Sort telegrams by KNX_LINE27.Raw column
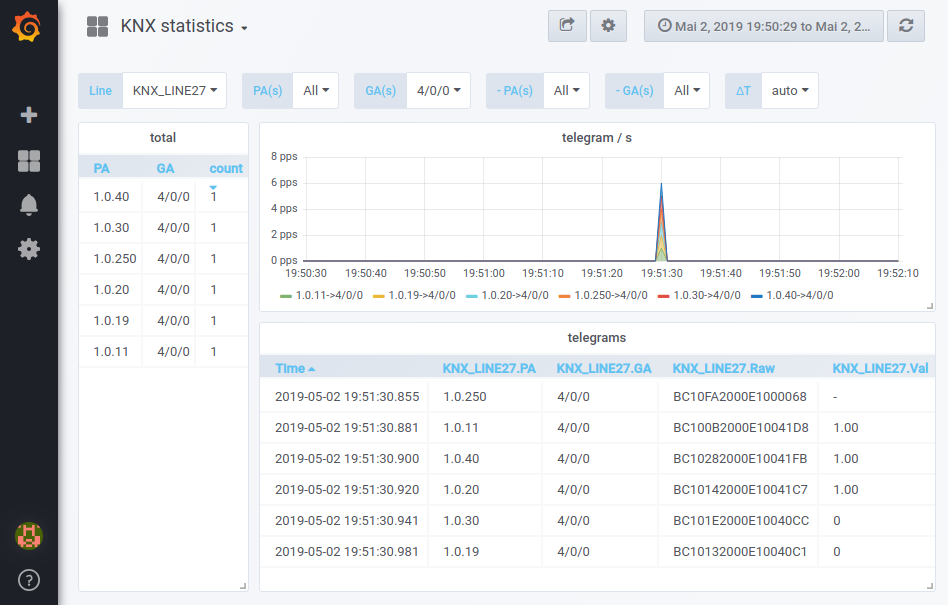 click(724, 369)
